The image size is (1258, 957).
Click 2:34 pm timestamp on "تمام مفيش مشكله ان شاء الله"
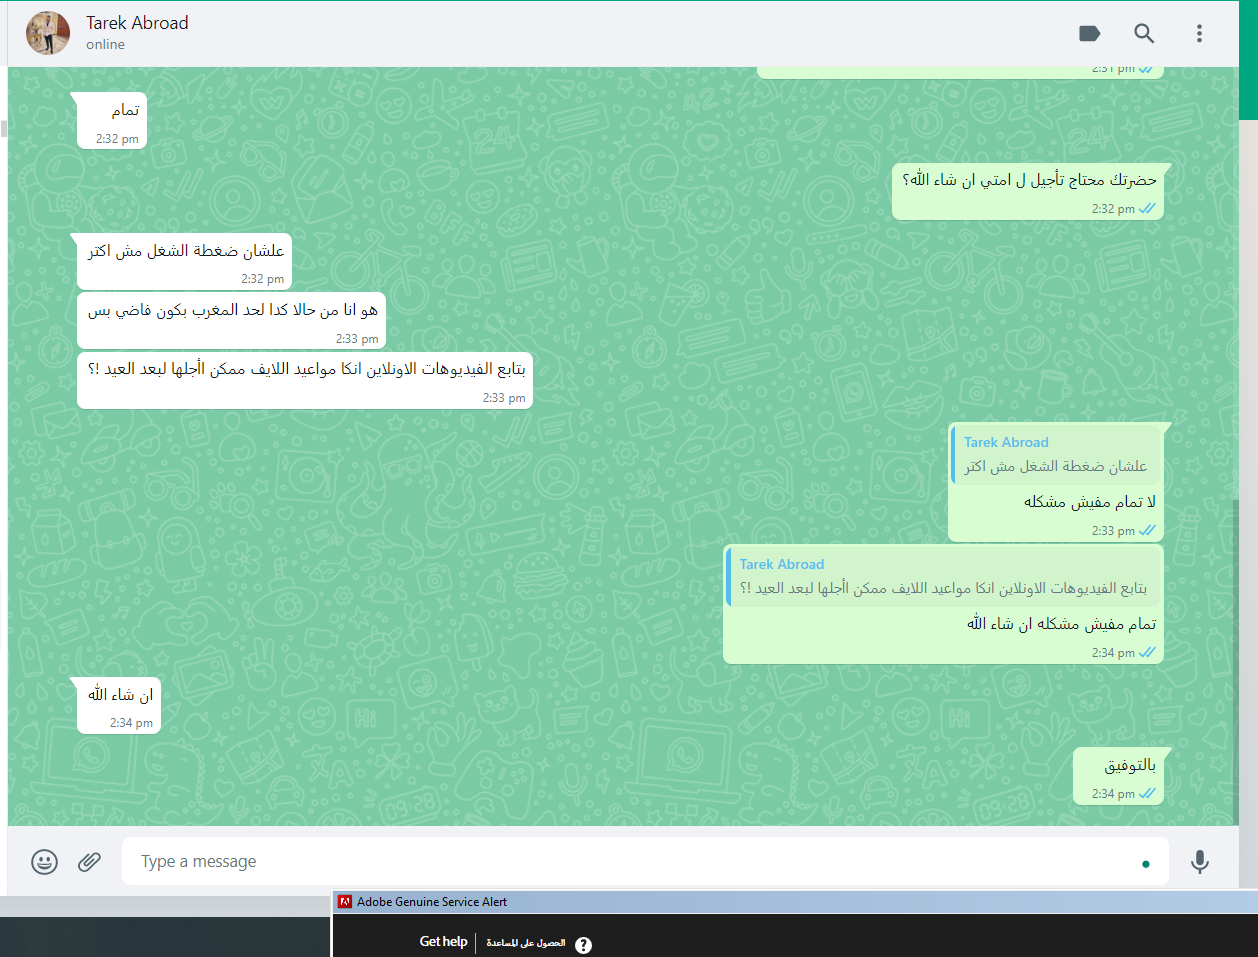pyautogui.click(x=1113, y=653)
